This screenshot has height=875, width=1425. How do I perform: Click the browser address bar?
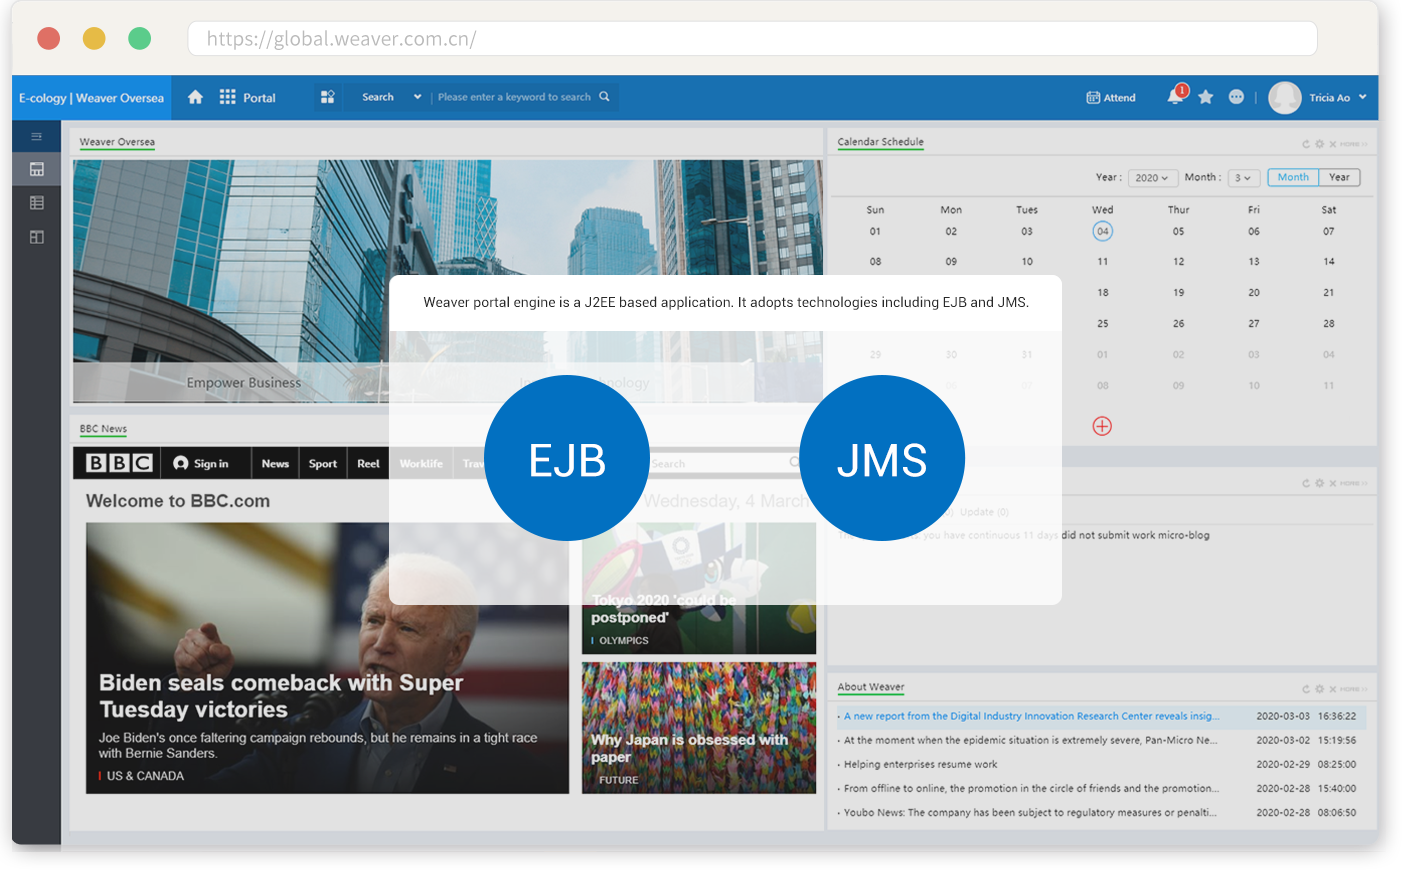tap(752, 39)
